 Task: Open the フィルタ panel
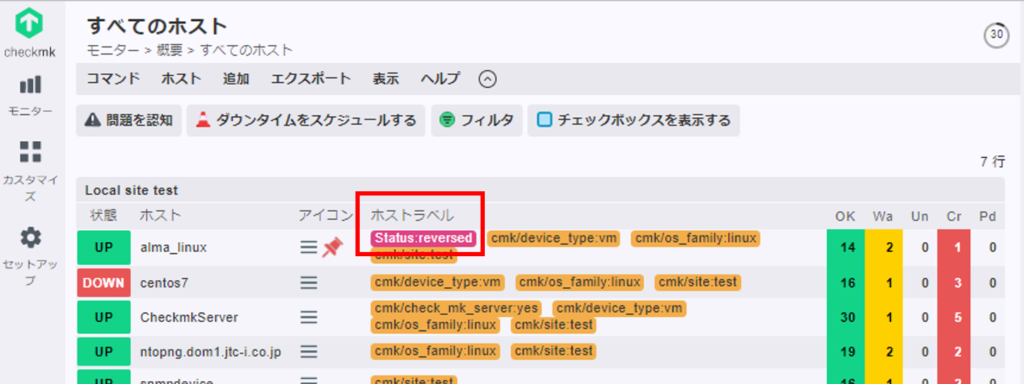[477, 121]
